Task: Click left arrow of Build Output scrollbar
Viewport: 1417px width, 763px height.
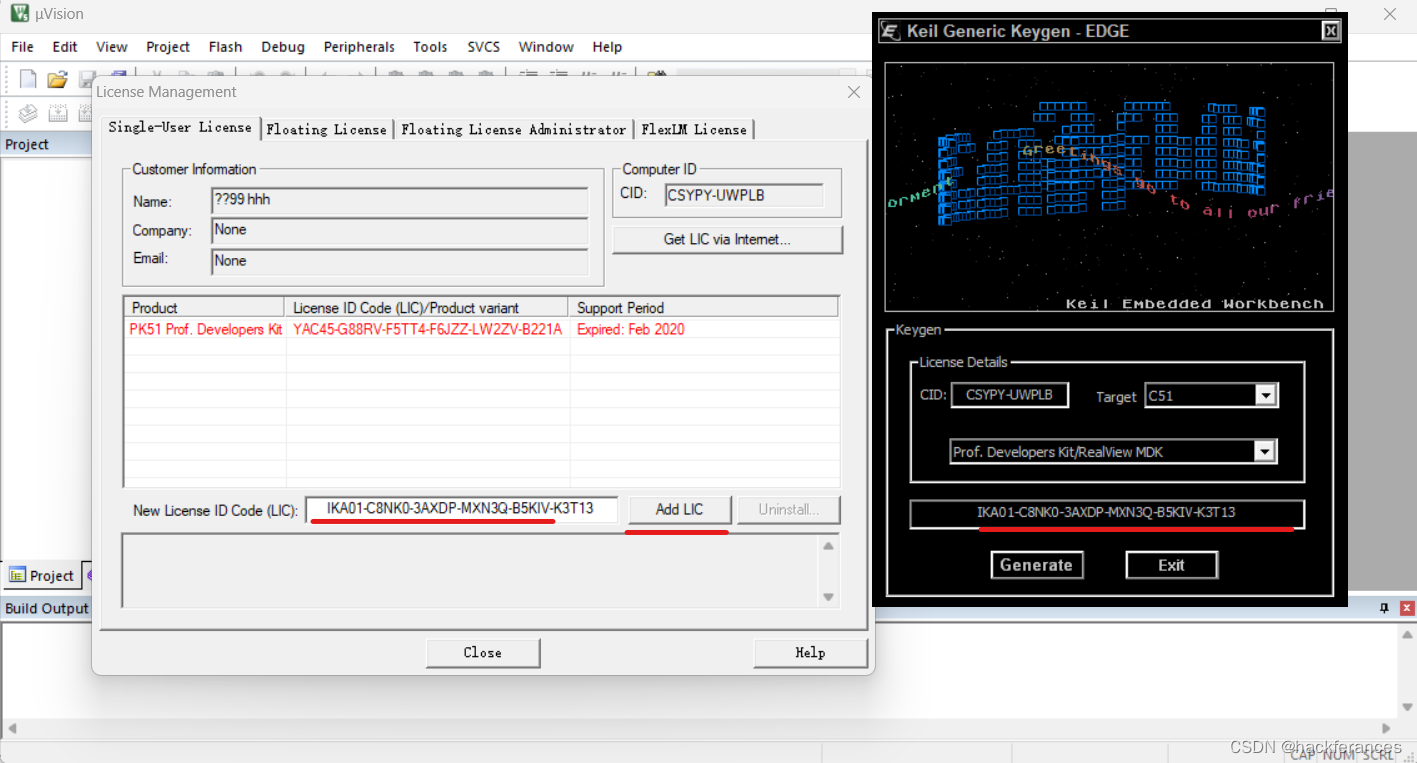Action: tap(10, 729)
